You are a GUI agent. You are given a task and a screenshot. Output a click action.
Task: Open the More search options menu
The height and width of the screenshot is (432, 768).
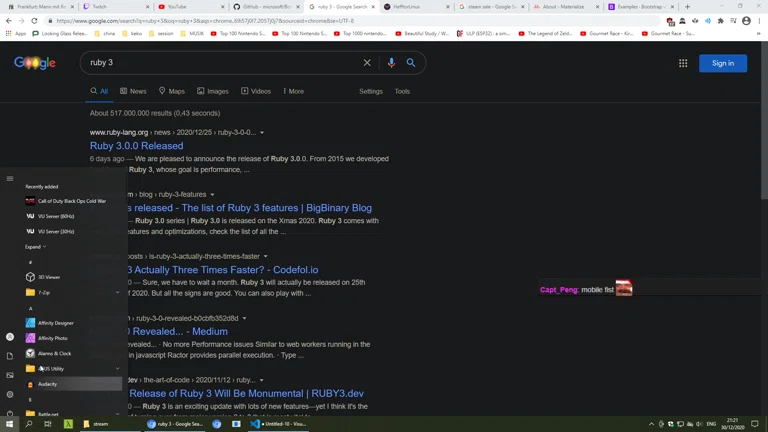tap(293, 91)
